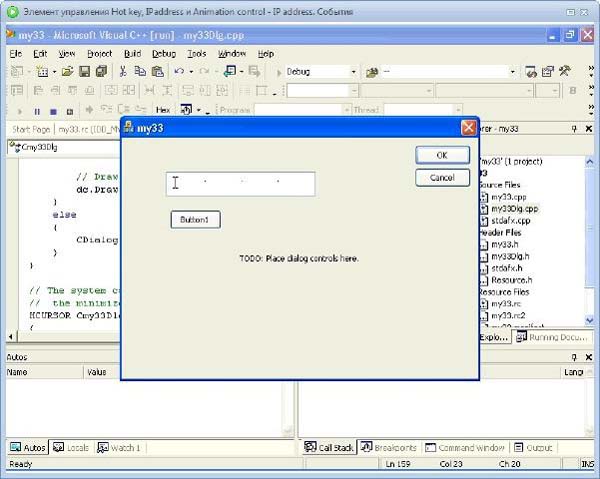This screenshot has height=479, width=600.
Task: Click the Undo arrow icon
Action: pyautogui.click(x=179, y=72)
